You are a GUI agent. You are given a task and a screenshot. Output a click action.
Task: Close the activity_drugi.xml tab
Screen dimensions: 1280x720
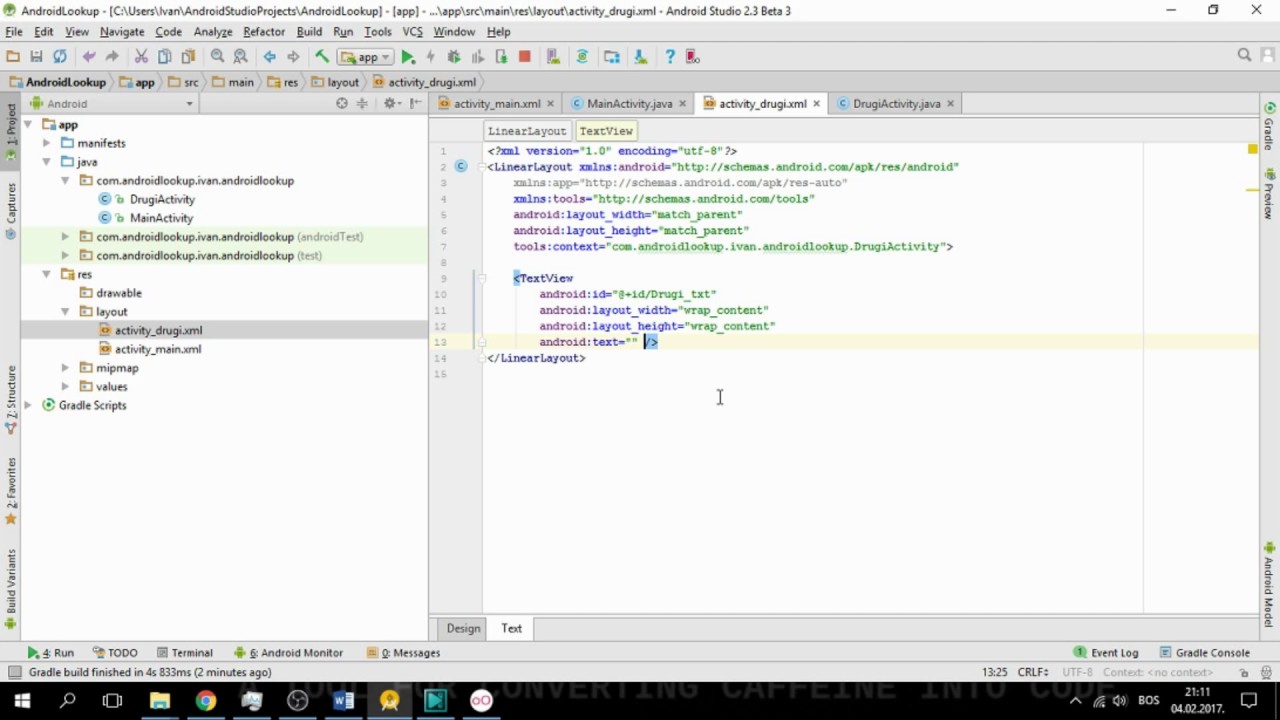pos(817,104)
